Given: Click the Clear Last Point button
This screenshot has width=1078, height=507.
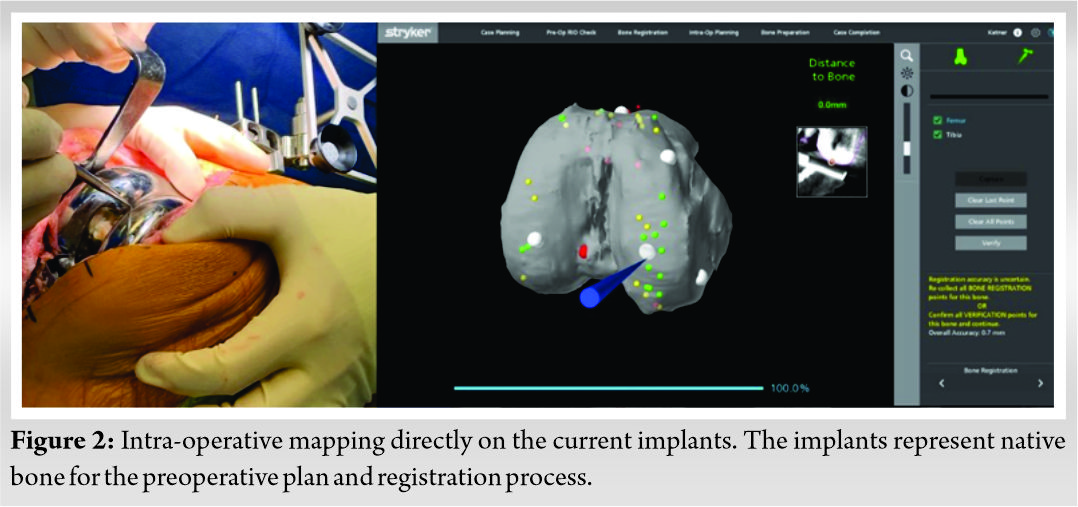Looking at the screenshot, I should click(990, 200).
